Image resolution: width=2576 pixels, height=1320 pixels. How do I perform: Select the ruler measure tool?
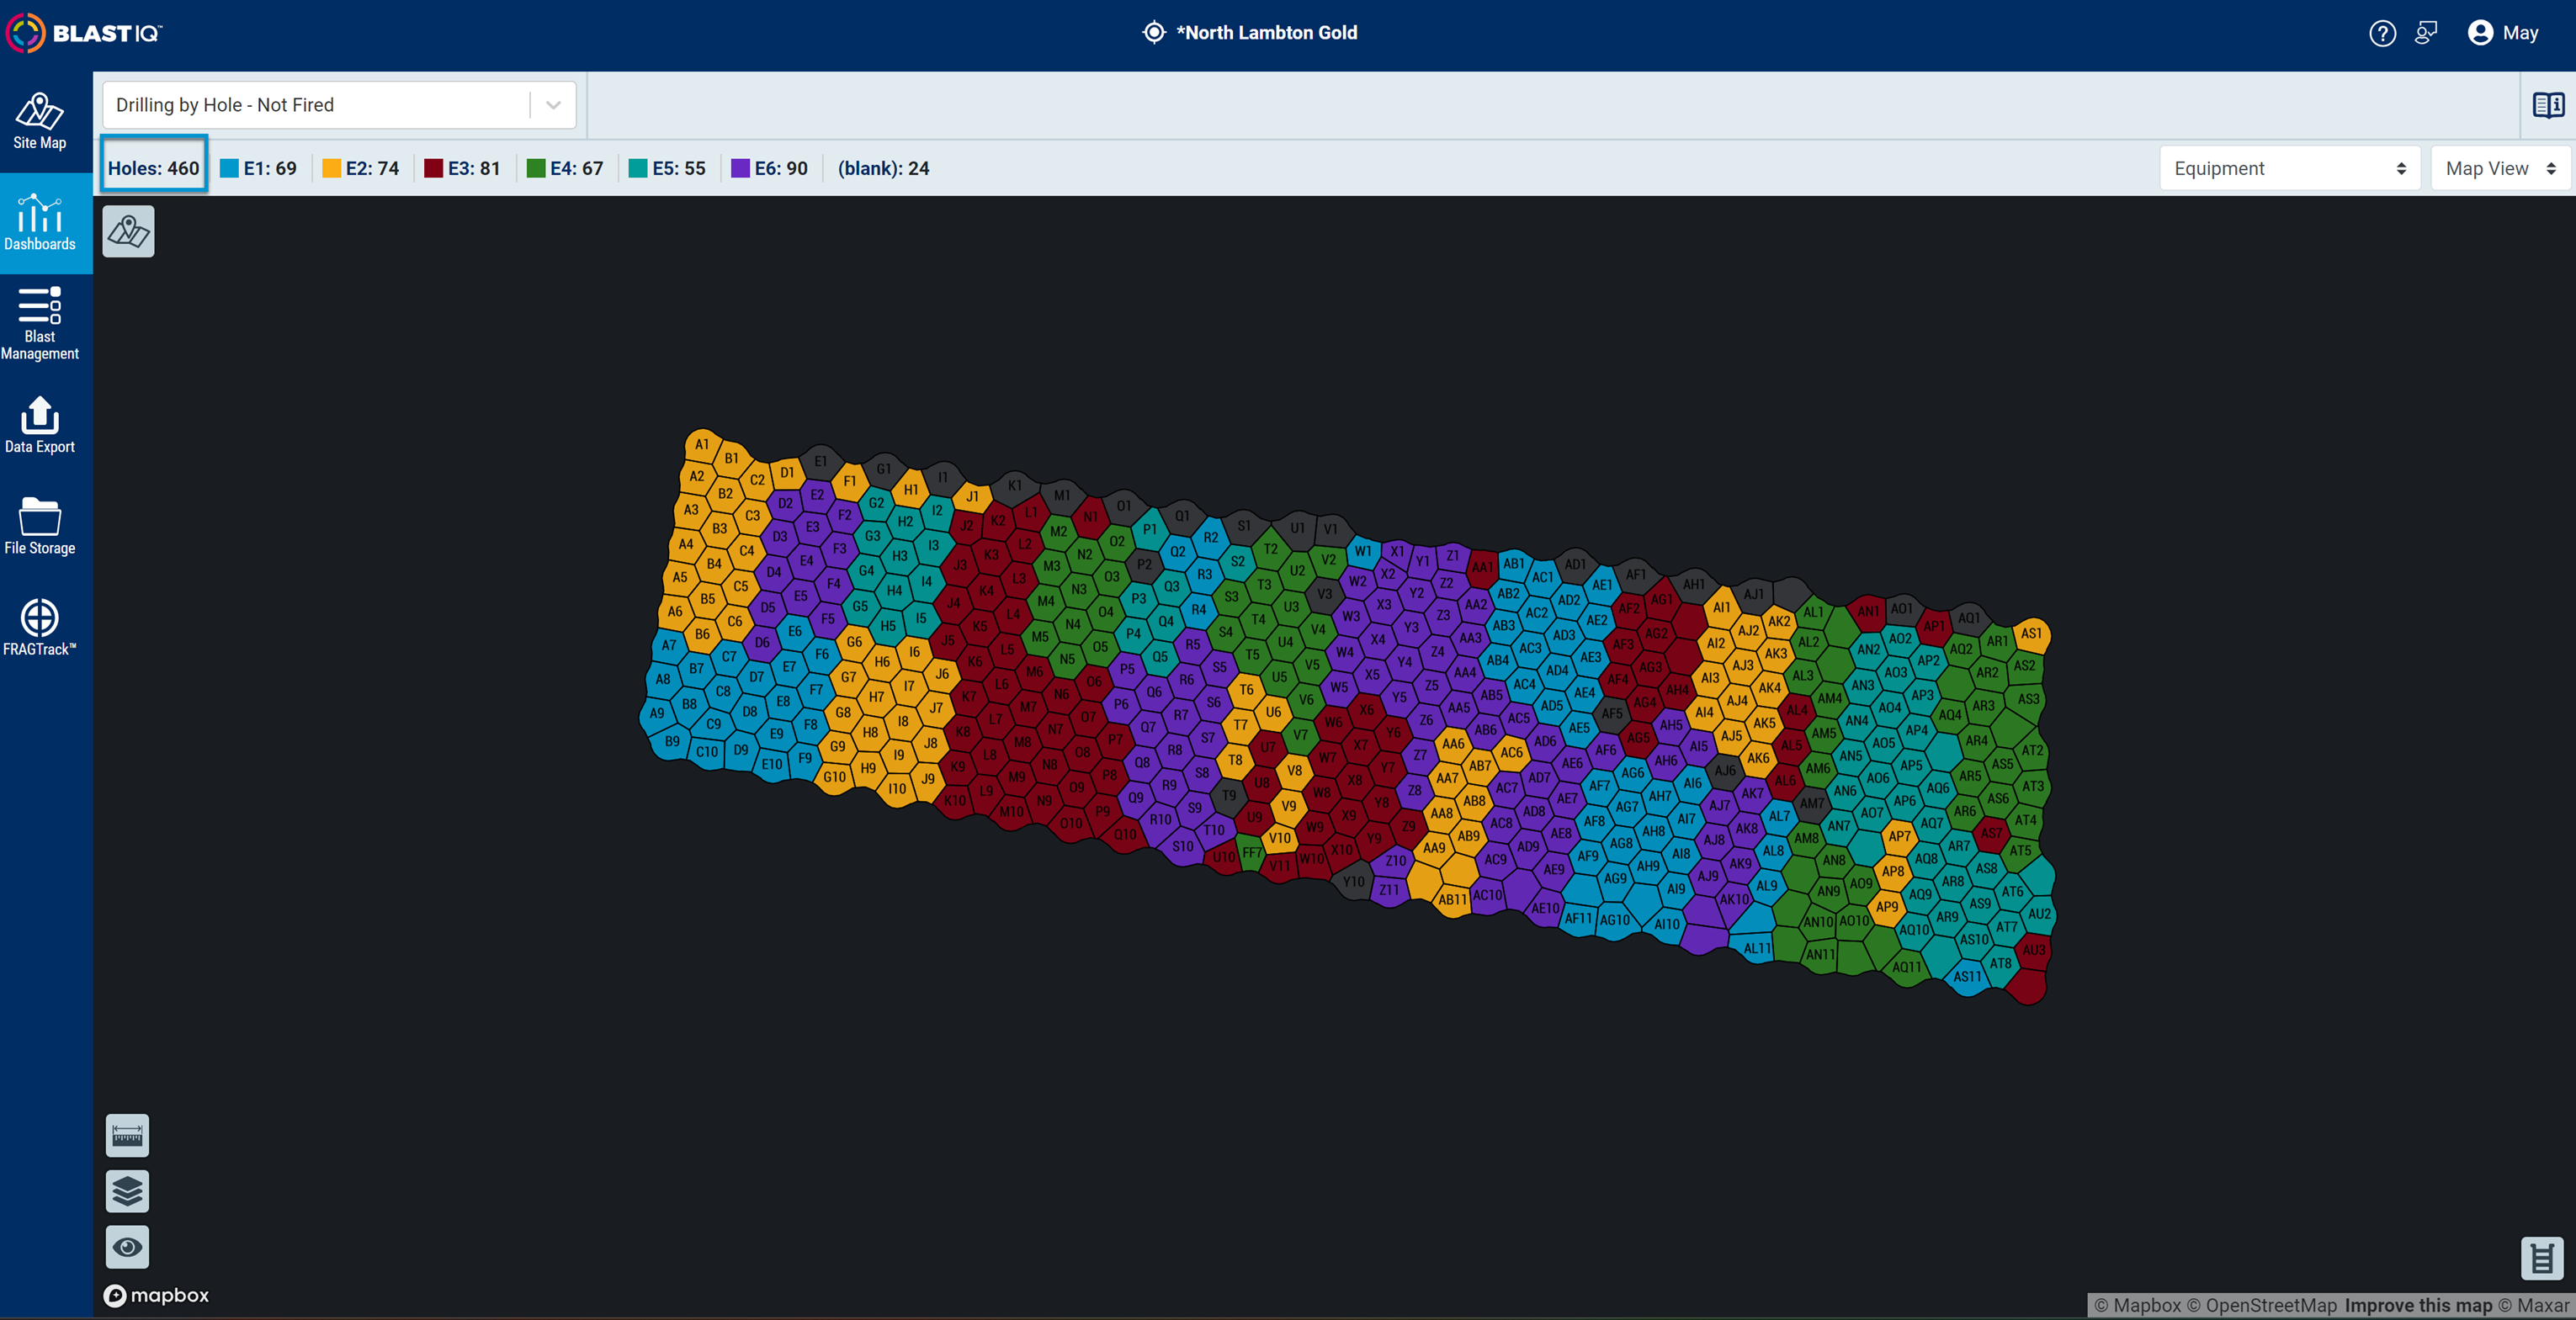coord(128,1135)
